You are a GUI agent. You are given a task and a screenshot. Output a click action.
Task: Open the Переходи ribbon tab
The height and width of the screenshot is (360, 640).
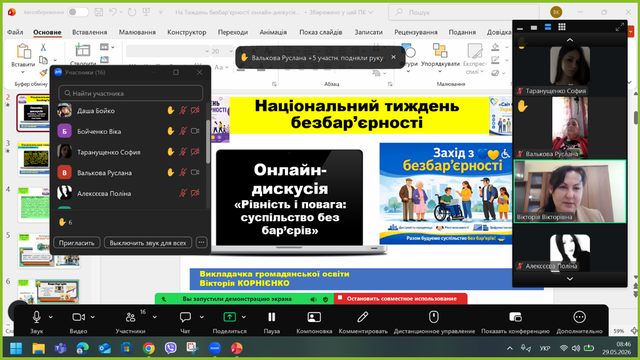(x=233, y=32)
